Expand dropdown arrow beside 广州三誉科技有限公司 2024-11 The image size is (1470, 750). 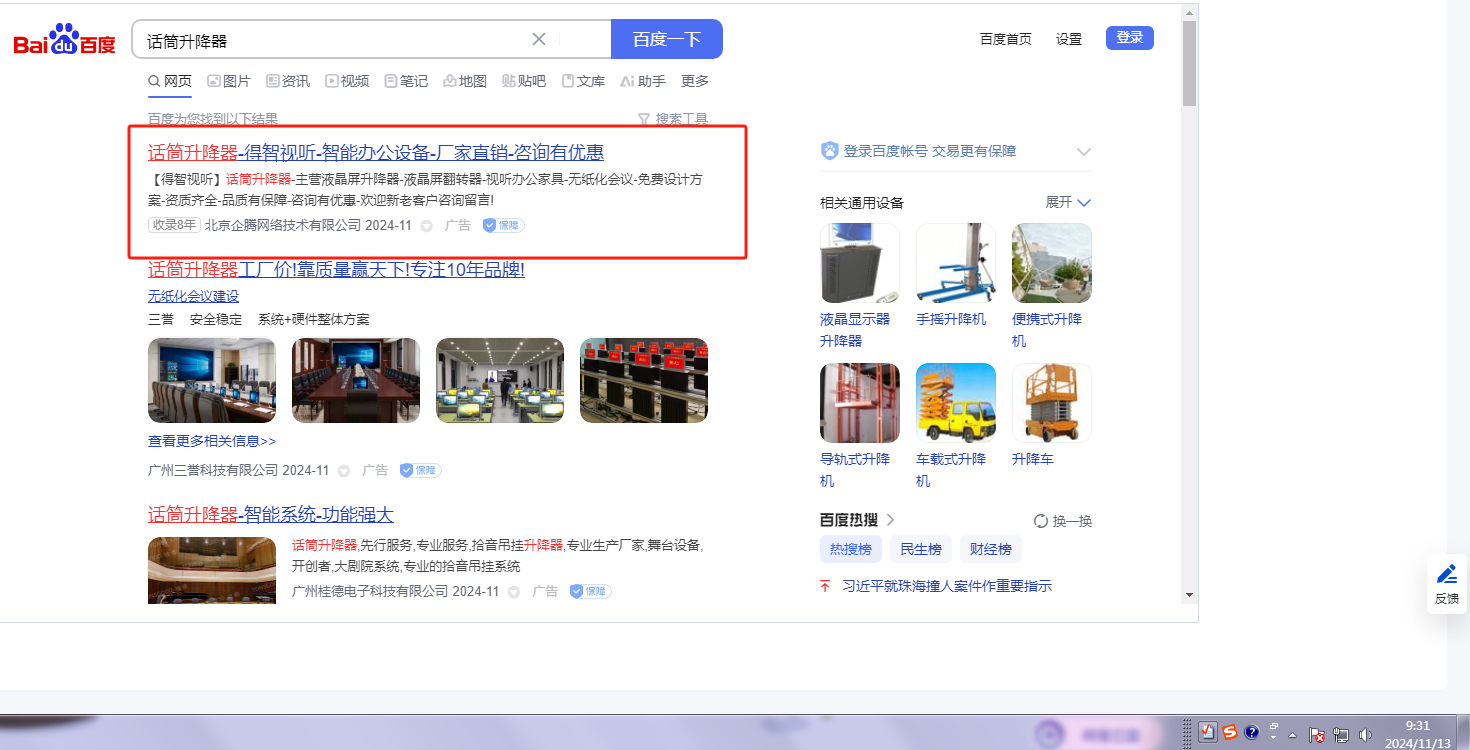(344, 471)
